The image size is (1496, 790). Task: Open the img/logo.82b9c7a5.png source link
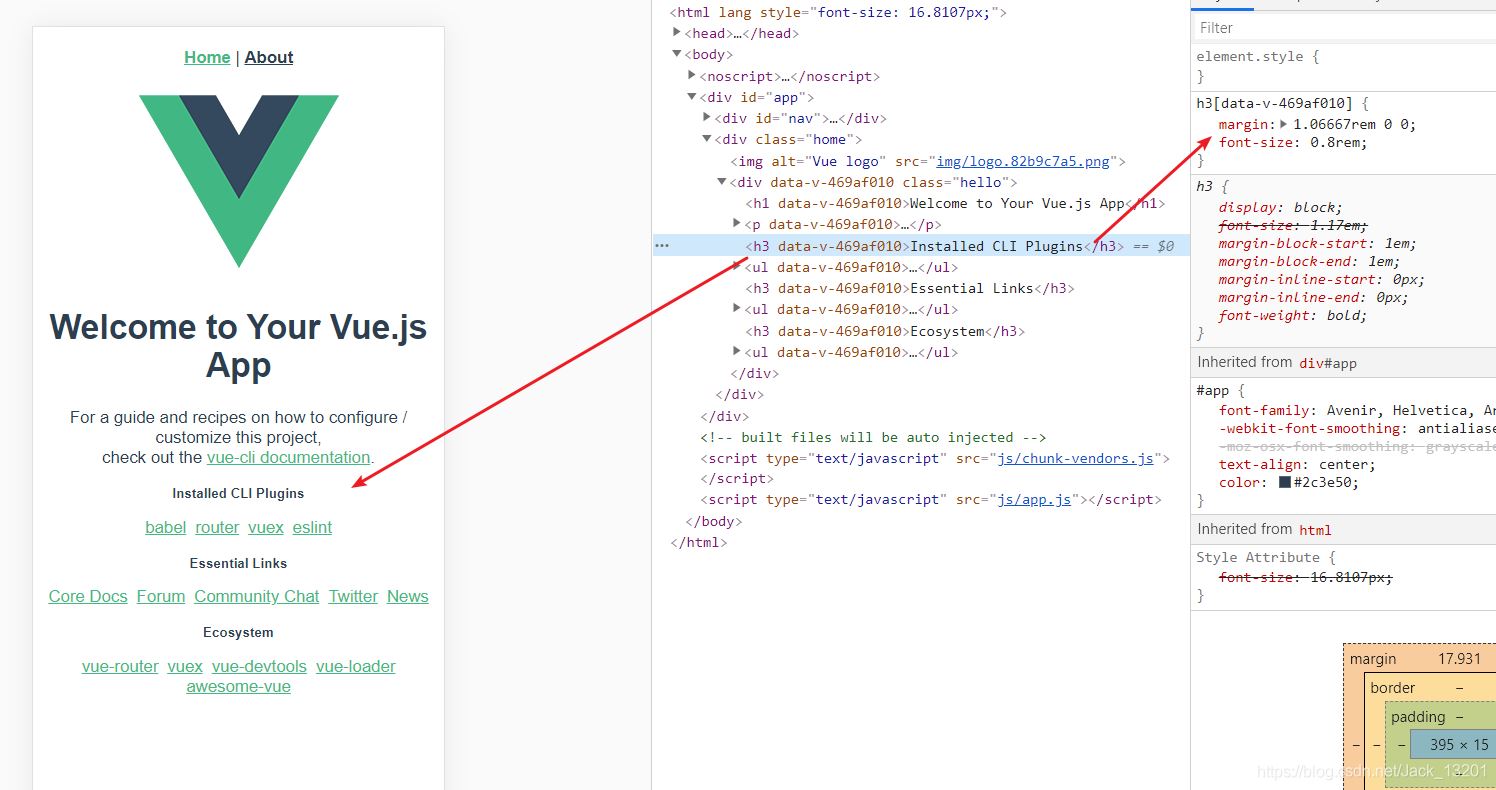point(1027,161)
